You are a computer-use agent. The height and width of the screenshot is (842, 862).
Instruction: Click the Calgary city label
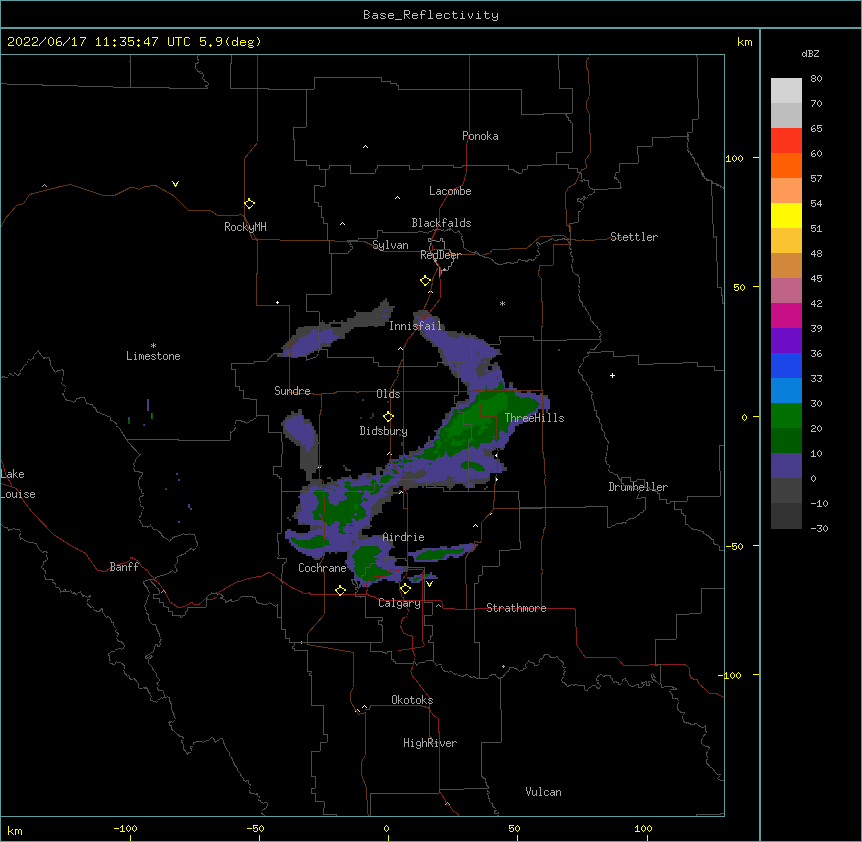(399, 603)
